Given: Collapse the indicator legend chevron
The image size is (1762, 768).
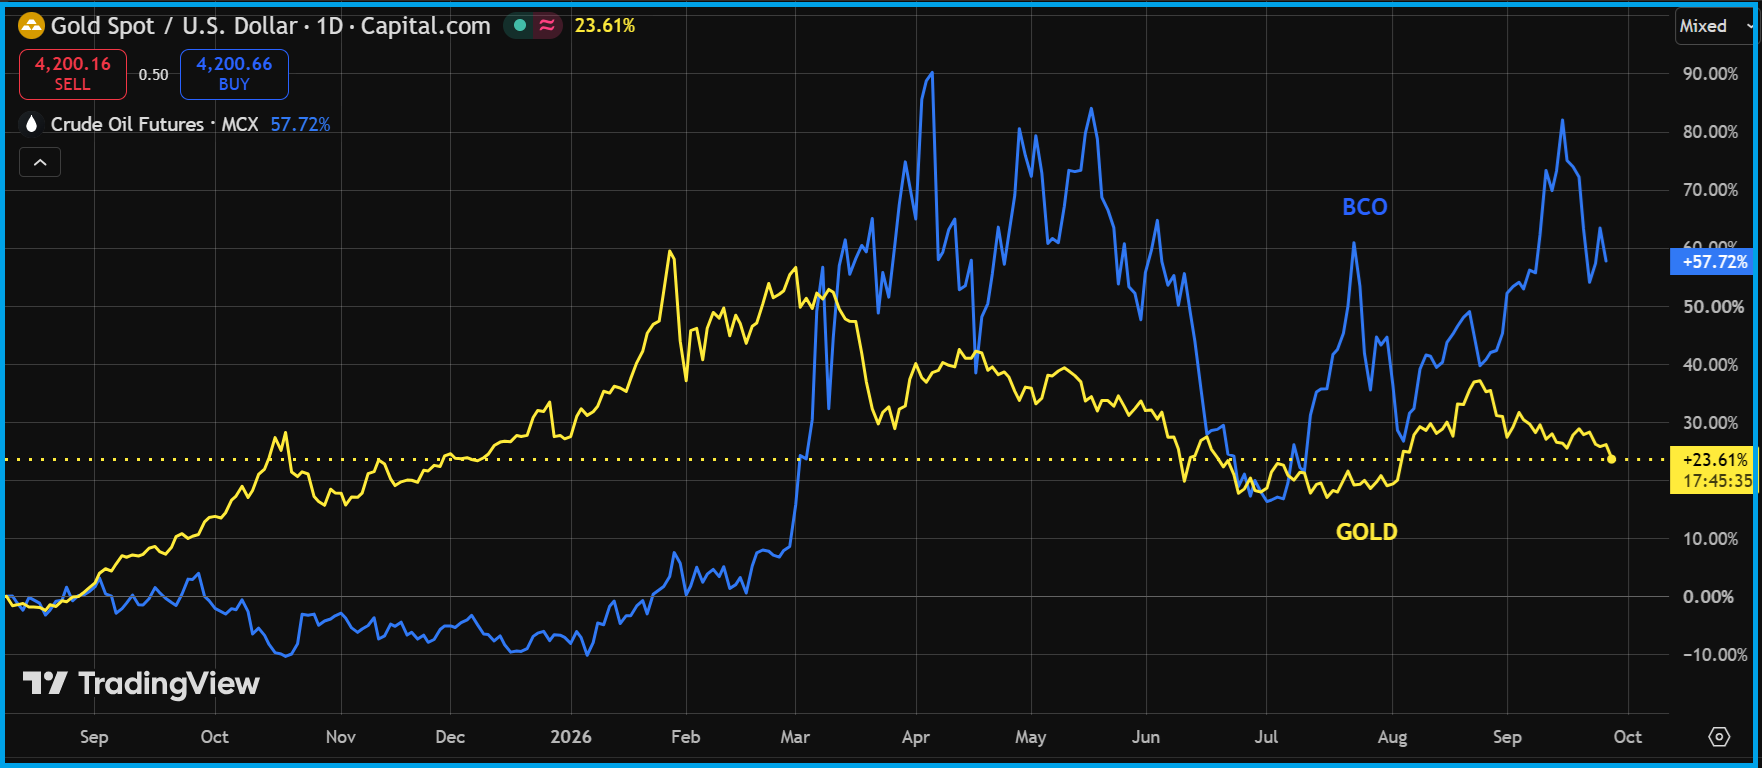Looking at the screenshot, I should pyautogui.click(x=40, y=162).
